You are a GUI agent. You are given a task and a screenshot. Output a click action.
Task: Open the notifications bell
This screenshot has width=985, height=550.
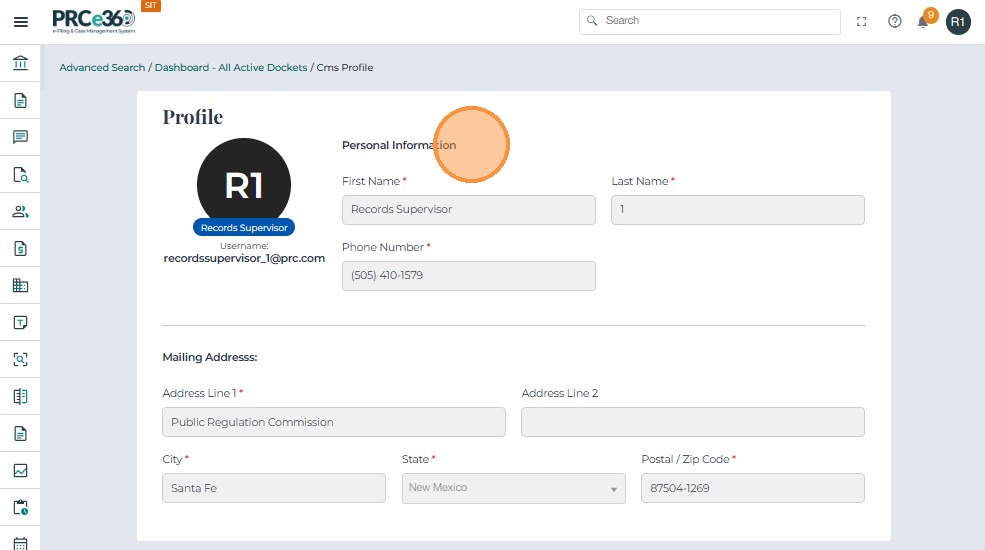click(924, 21)
